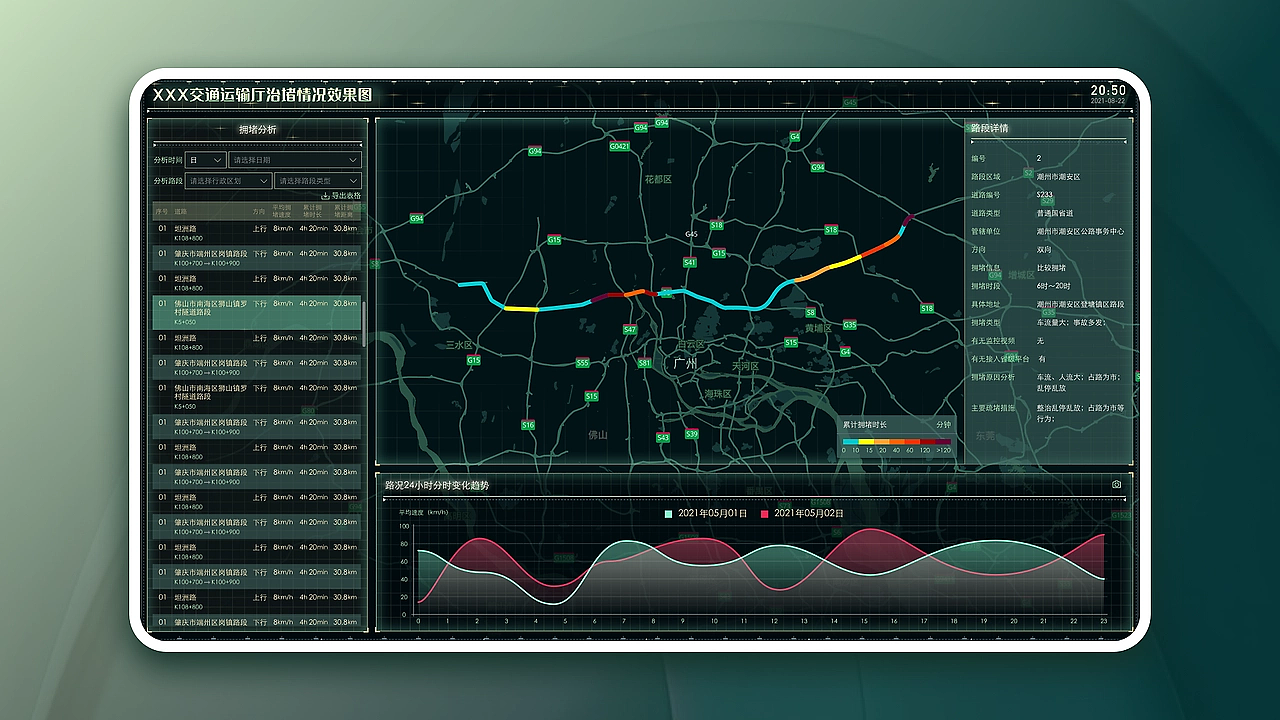Click the 平均速度 (km/h) axis label
This screenshot has height=720, width=1280.
[423, 512]
